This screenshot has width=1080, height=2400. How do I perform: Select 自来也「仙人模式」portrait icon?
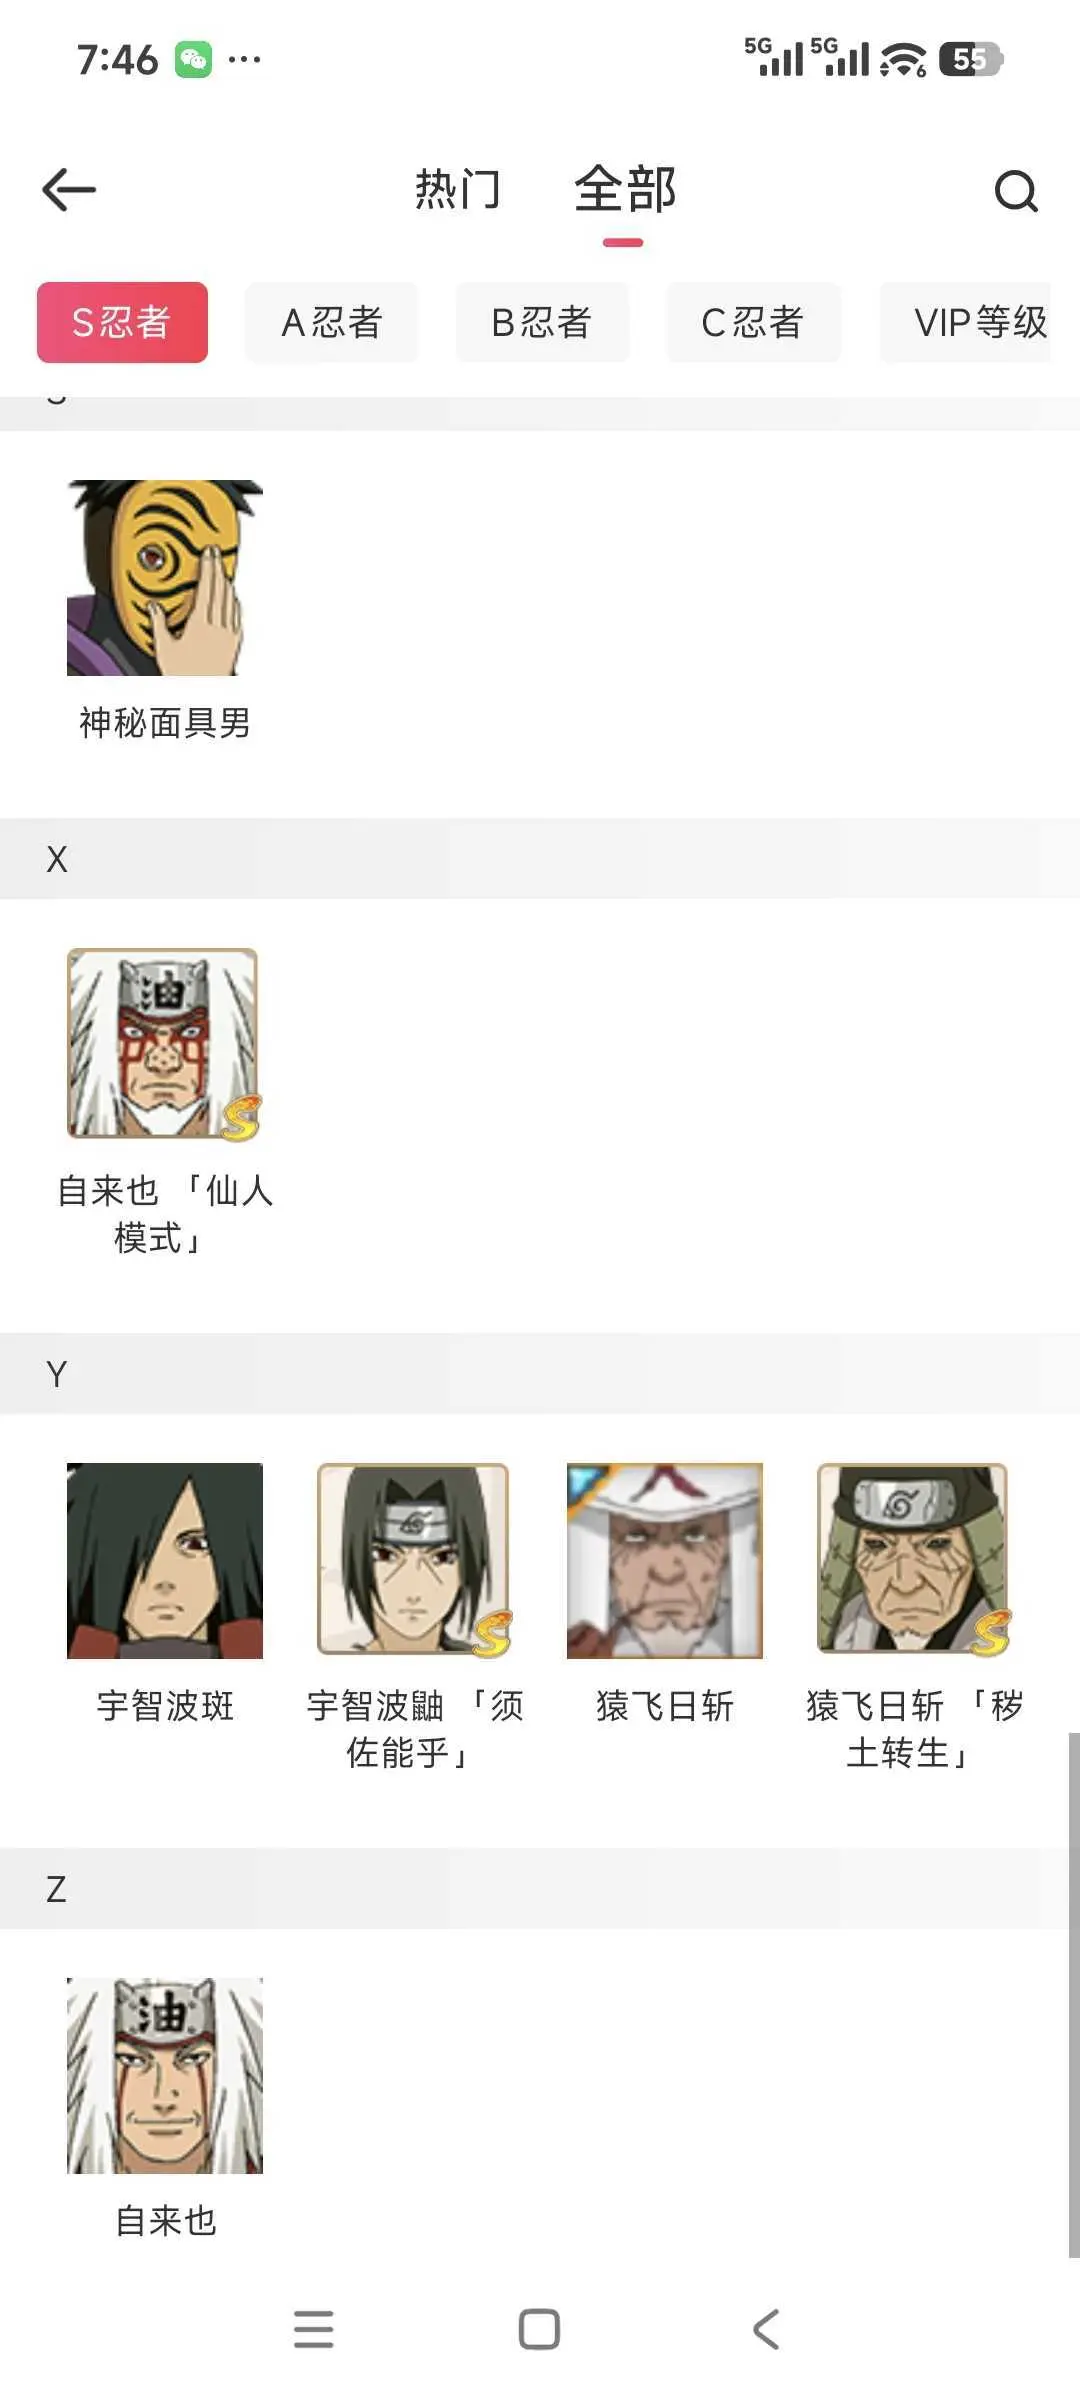(165, 1044)
